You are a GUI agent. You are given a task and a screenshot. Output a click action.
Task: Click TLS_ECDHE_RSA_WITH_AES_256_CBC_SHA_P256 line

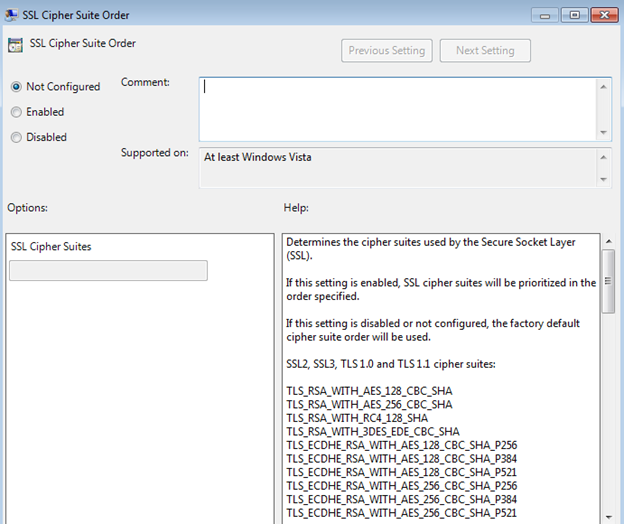coord(402,486)
